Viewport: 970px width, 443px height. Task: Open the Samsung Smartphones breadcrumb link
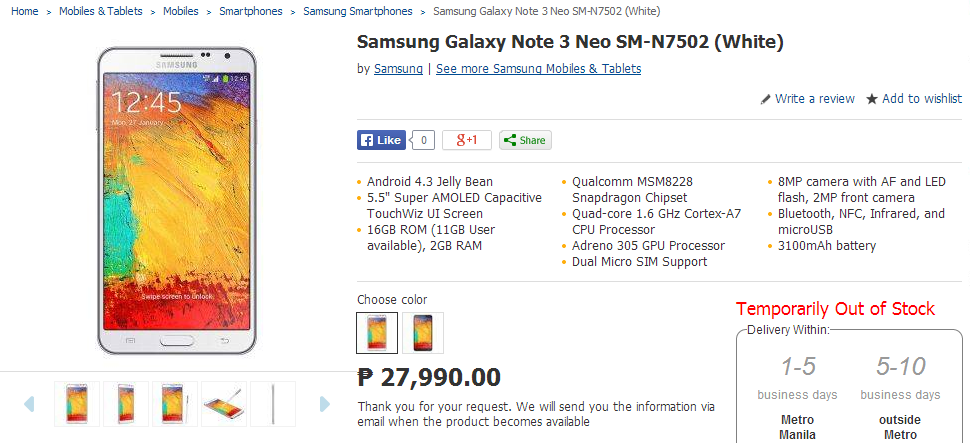point(357,11)
